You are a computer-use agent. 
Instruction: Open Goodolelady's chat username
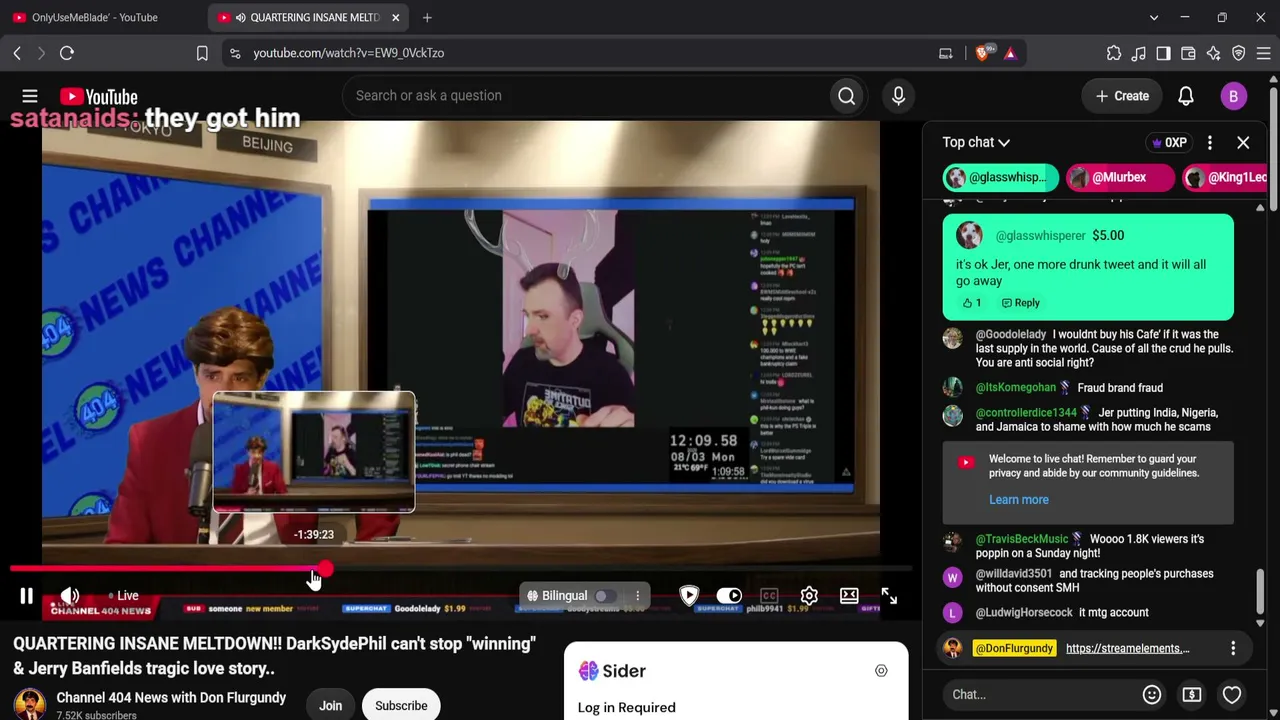(x=1011, y=335)
